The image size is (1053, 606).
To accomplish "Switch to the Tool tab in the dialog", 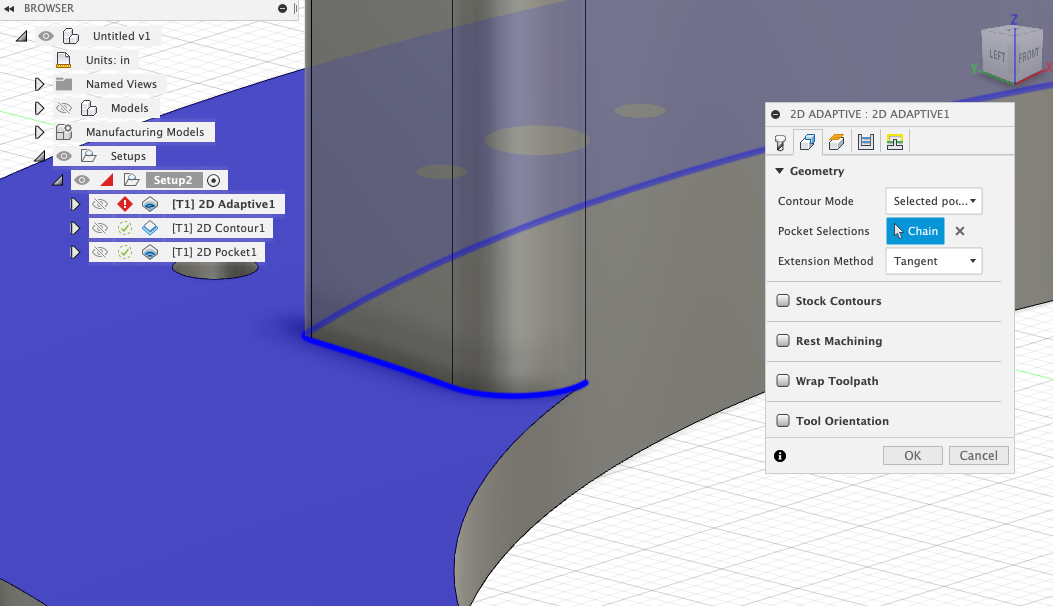I will (781, 140).
